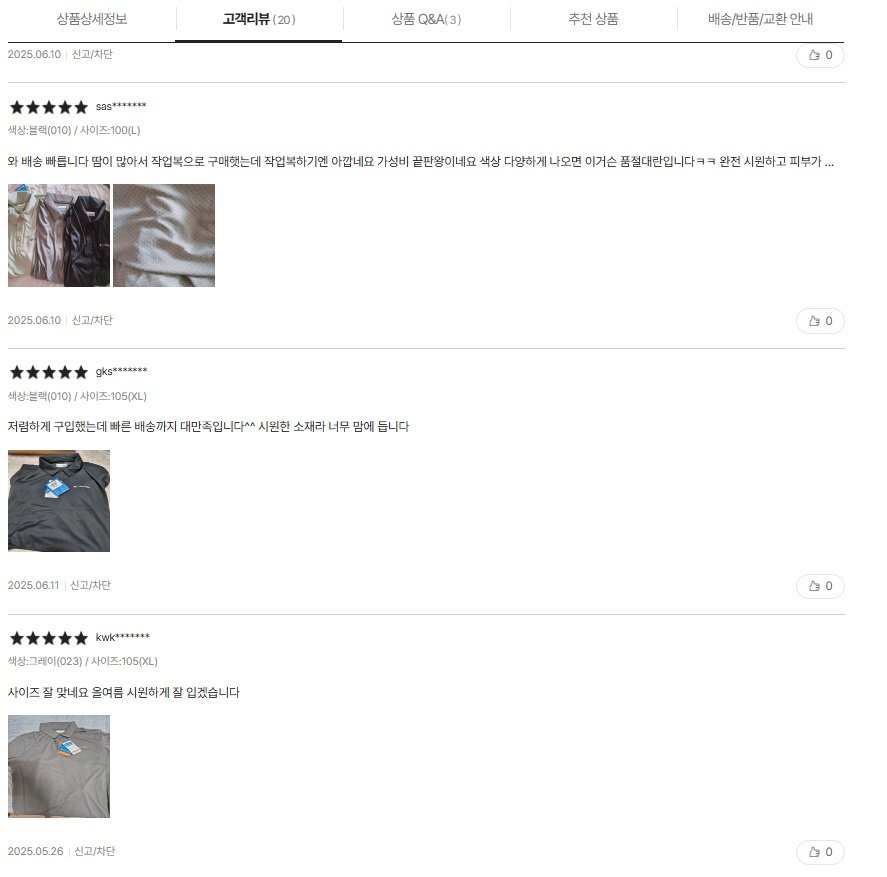Open 배송/반품/교환 안내 tab

click(x=760, y=19)
